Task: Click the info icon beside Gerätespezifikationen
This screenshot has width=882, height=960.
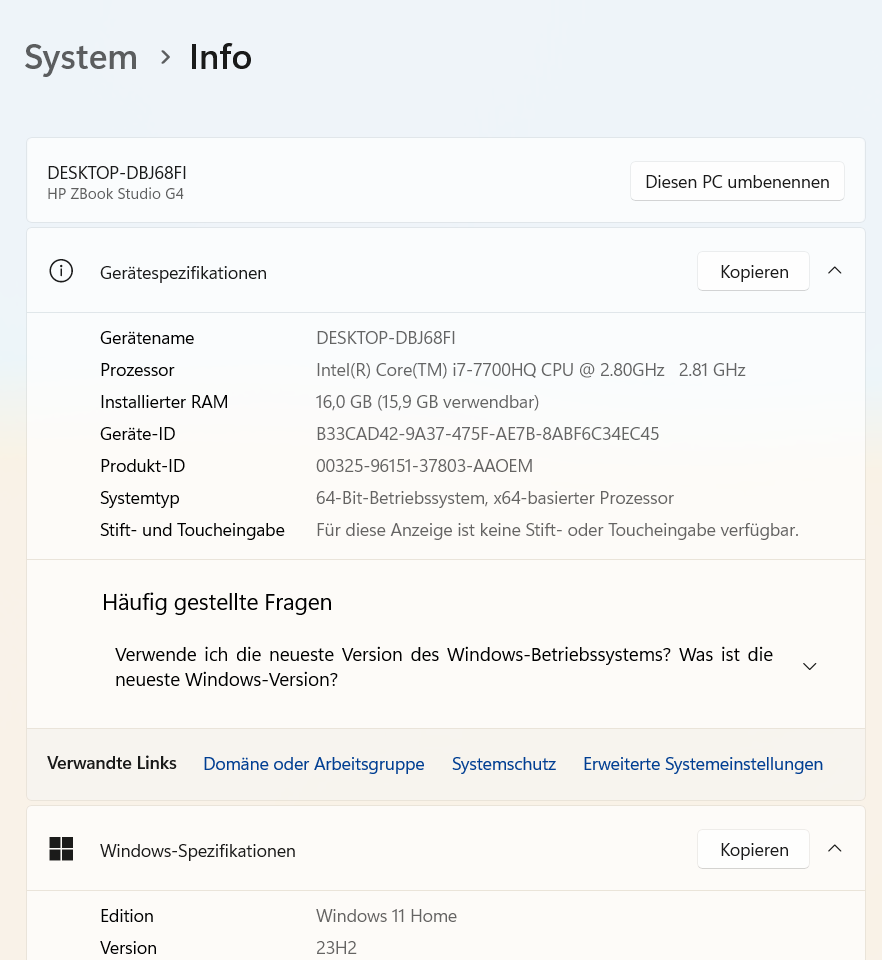Action: click(61, 271)
